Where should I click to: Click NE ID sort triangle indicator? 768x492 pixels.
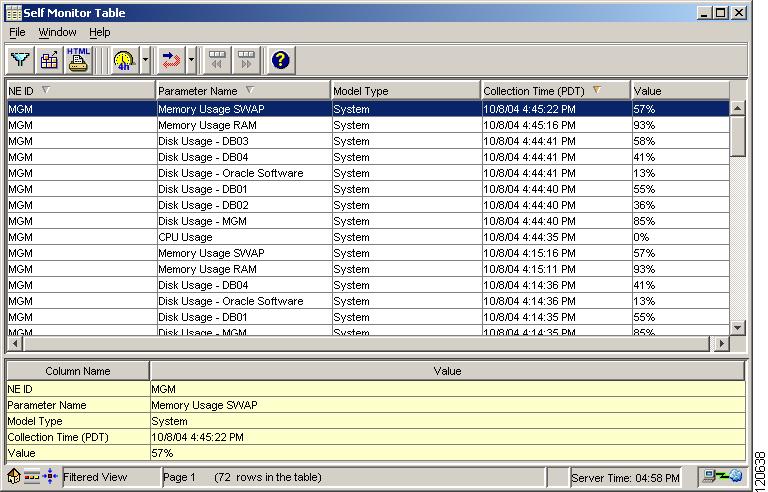(x=46, y=90)
